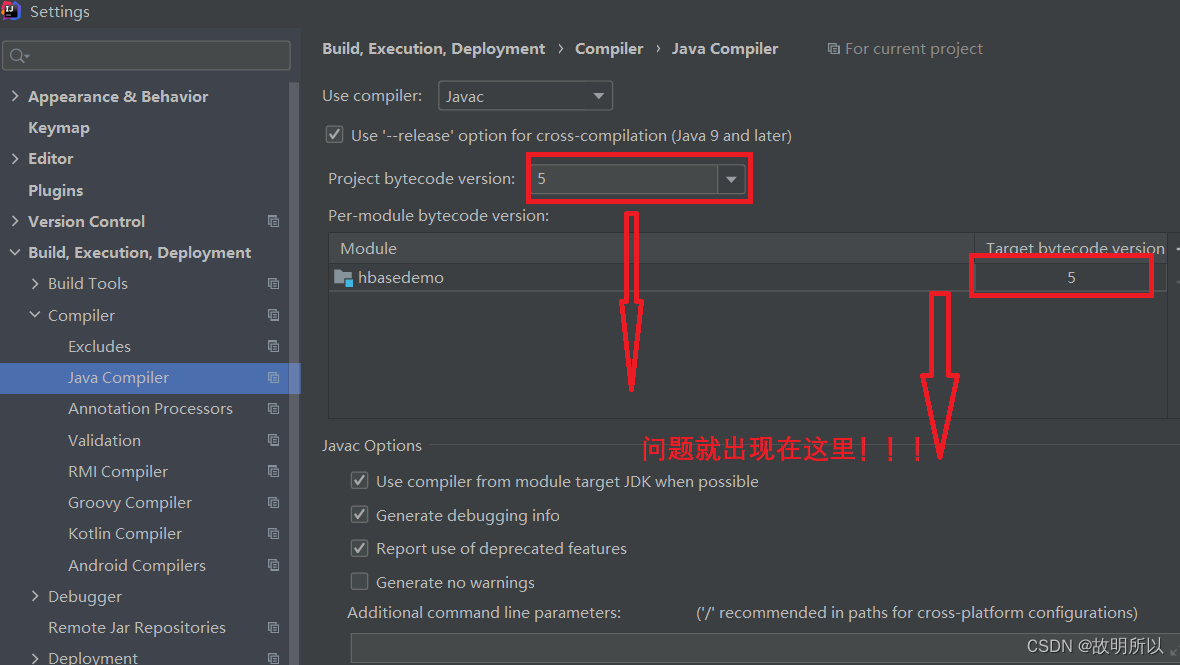This screenshot has width=1180, height=665.
Task: Expand the Editor settings section
Action: [x=15, y=158]
